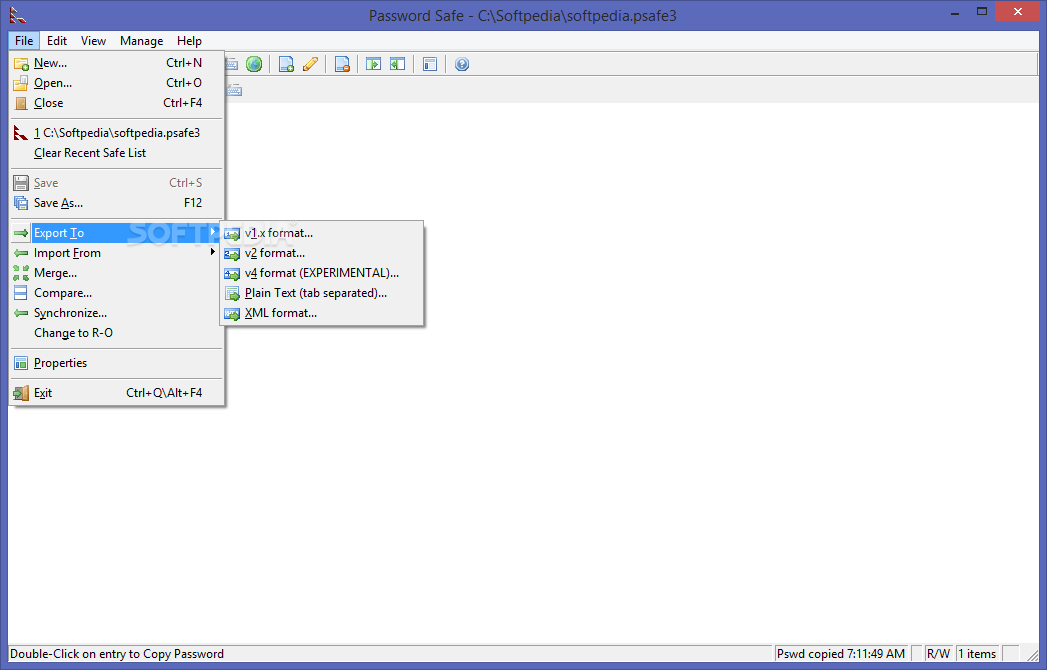The height and width of the screenshot is (670, 1047).
Task: Open the Help menu
Action: coord(189,41)
